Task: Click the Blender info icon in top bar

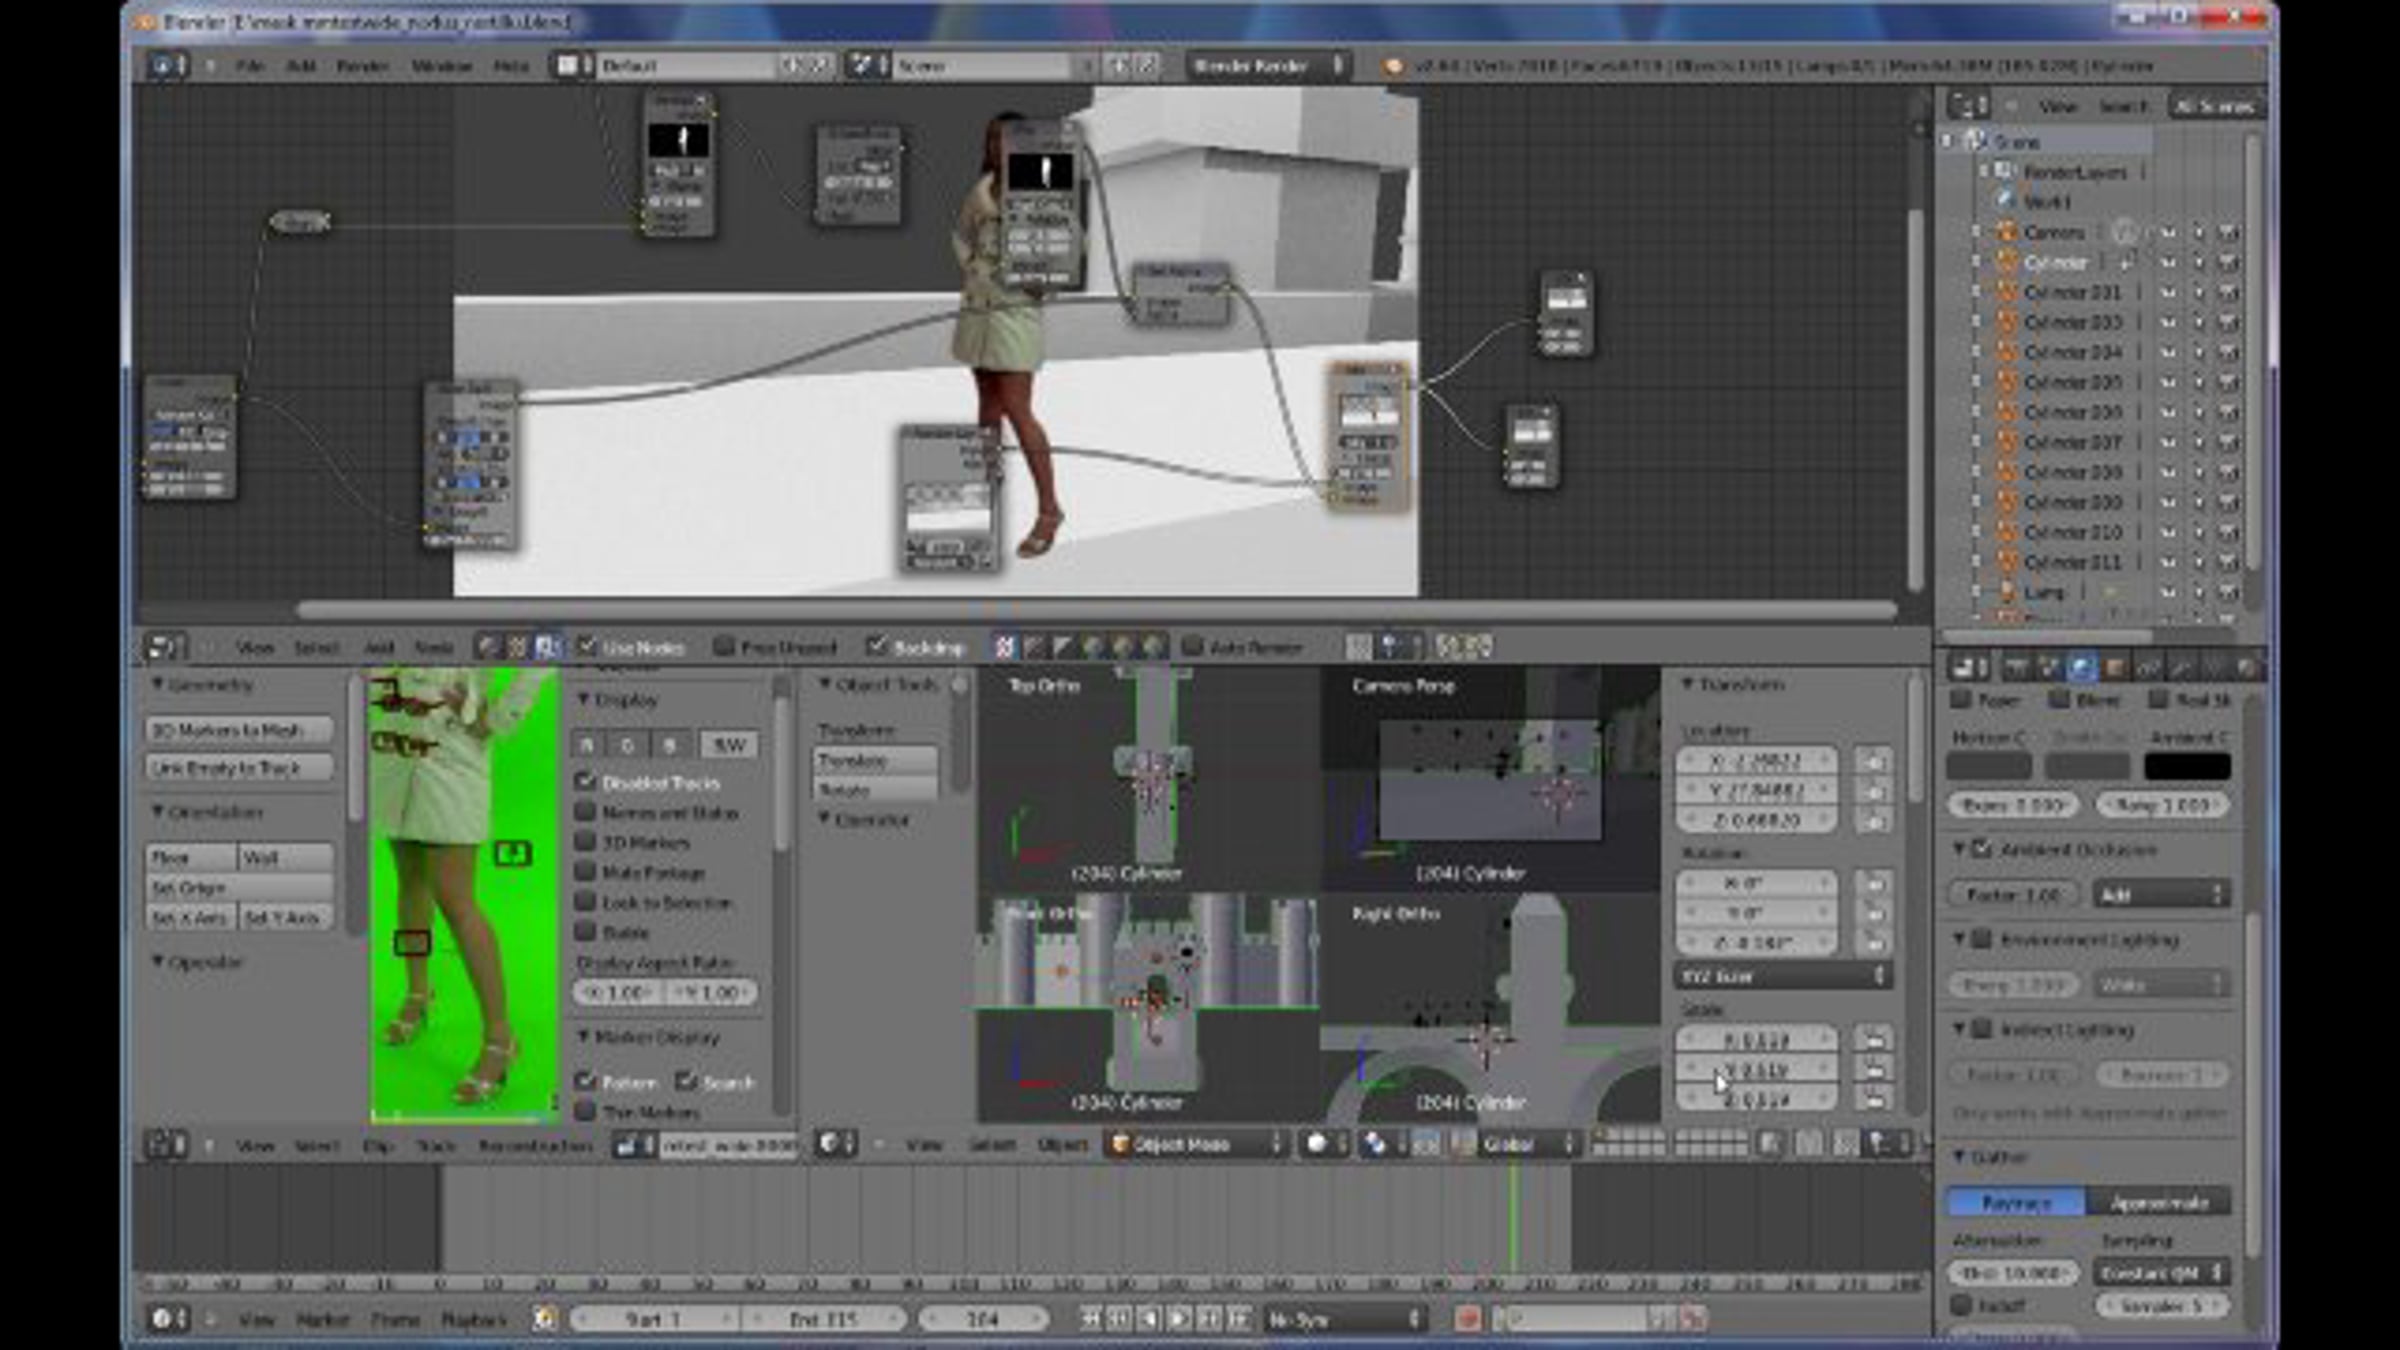Action: [161, 66]
